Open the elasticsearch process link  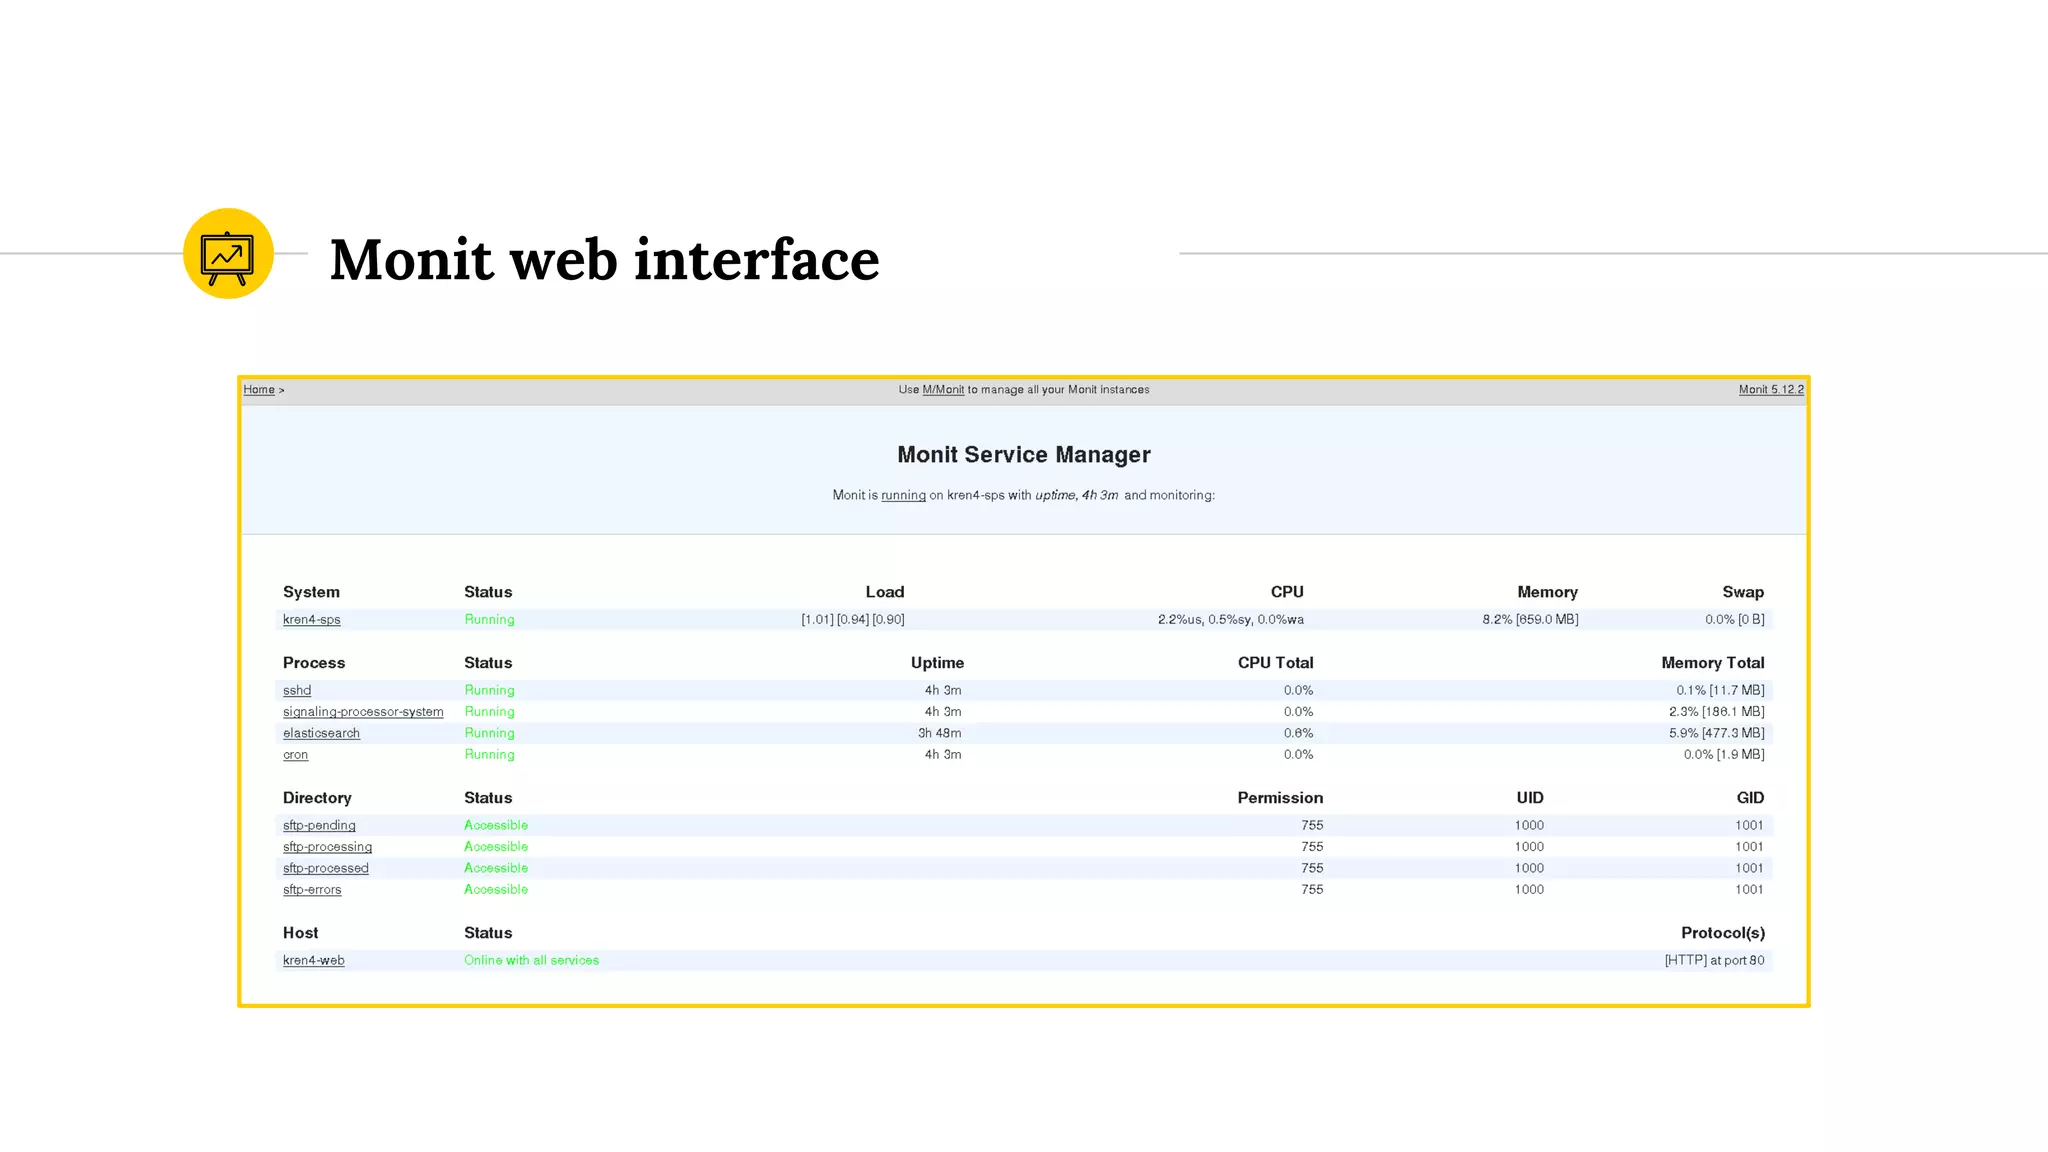click(321, 733)
